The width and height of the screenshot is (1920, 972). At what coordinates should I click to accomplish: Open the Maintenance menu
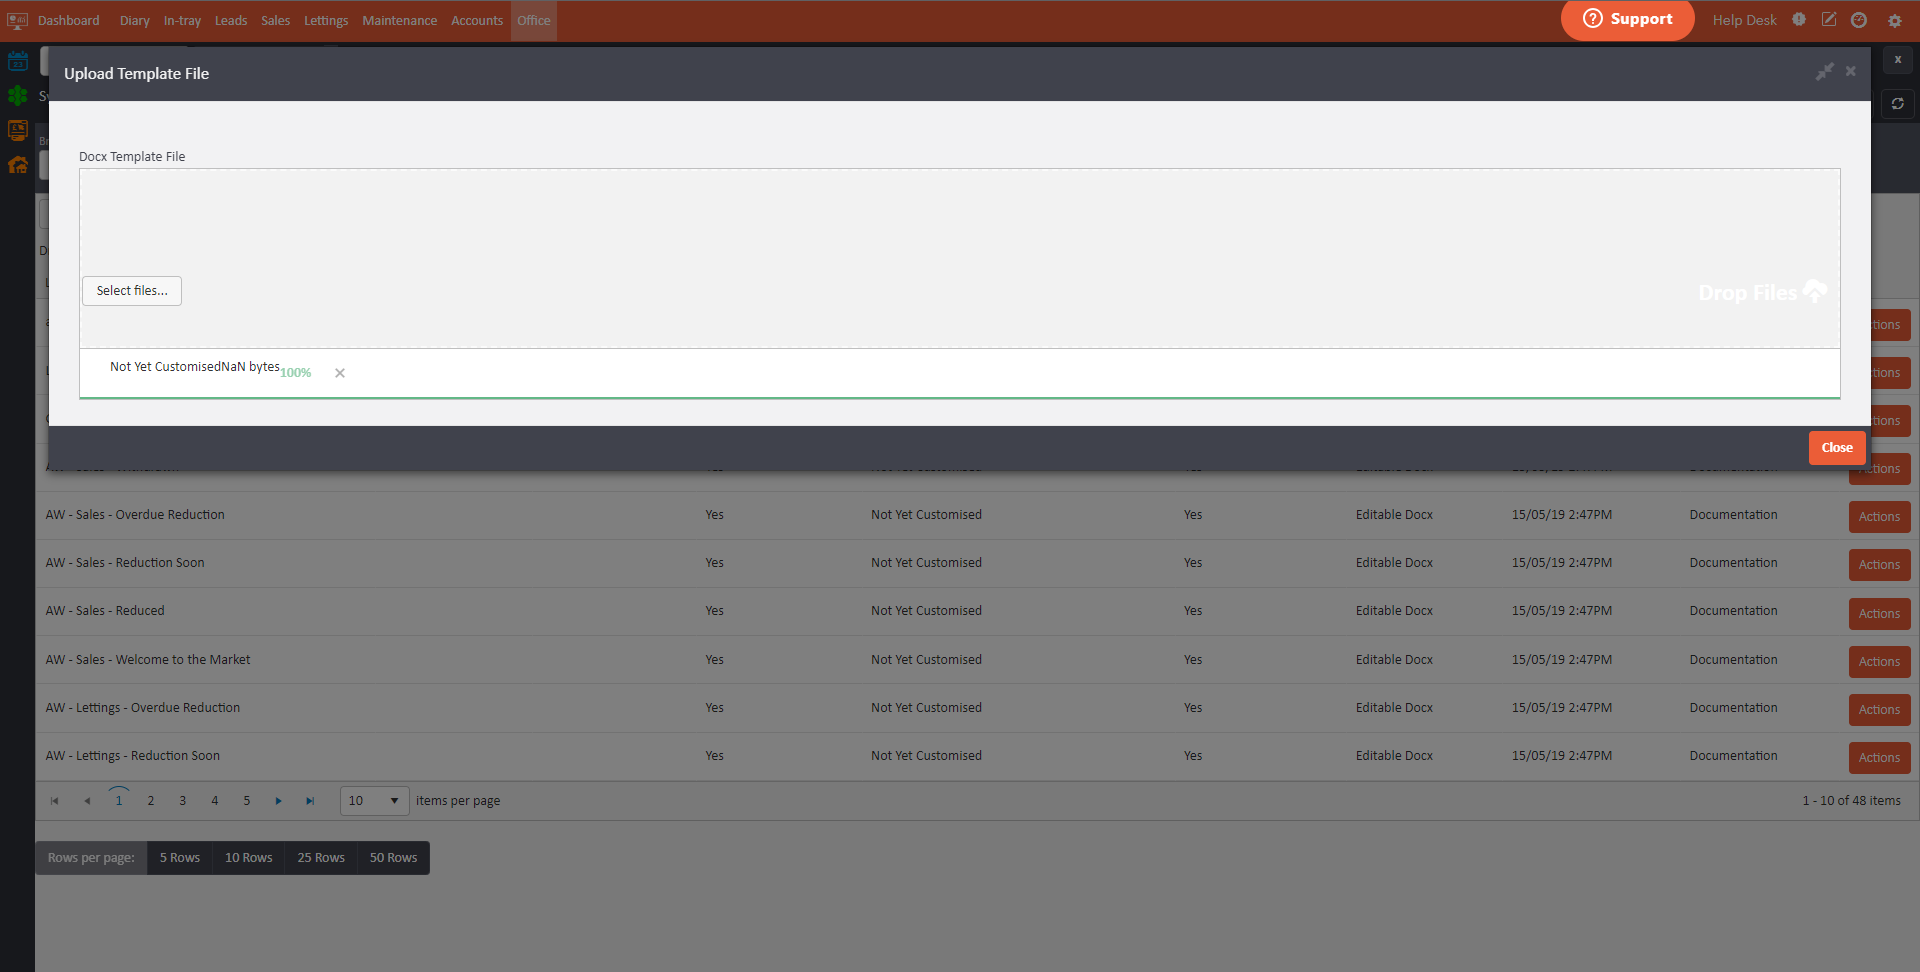pyautogui.click(x=399, y=20)
